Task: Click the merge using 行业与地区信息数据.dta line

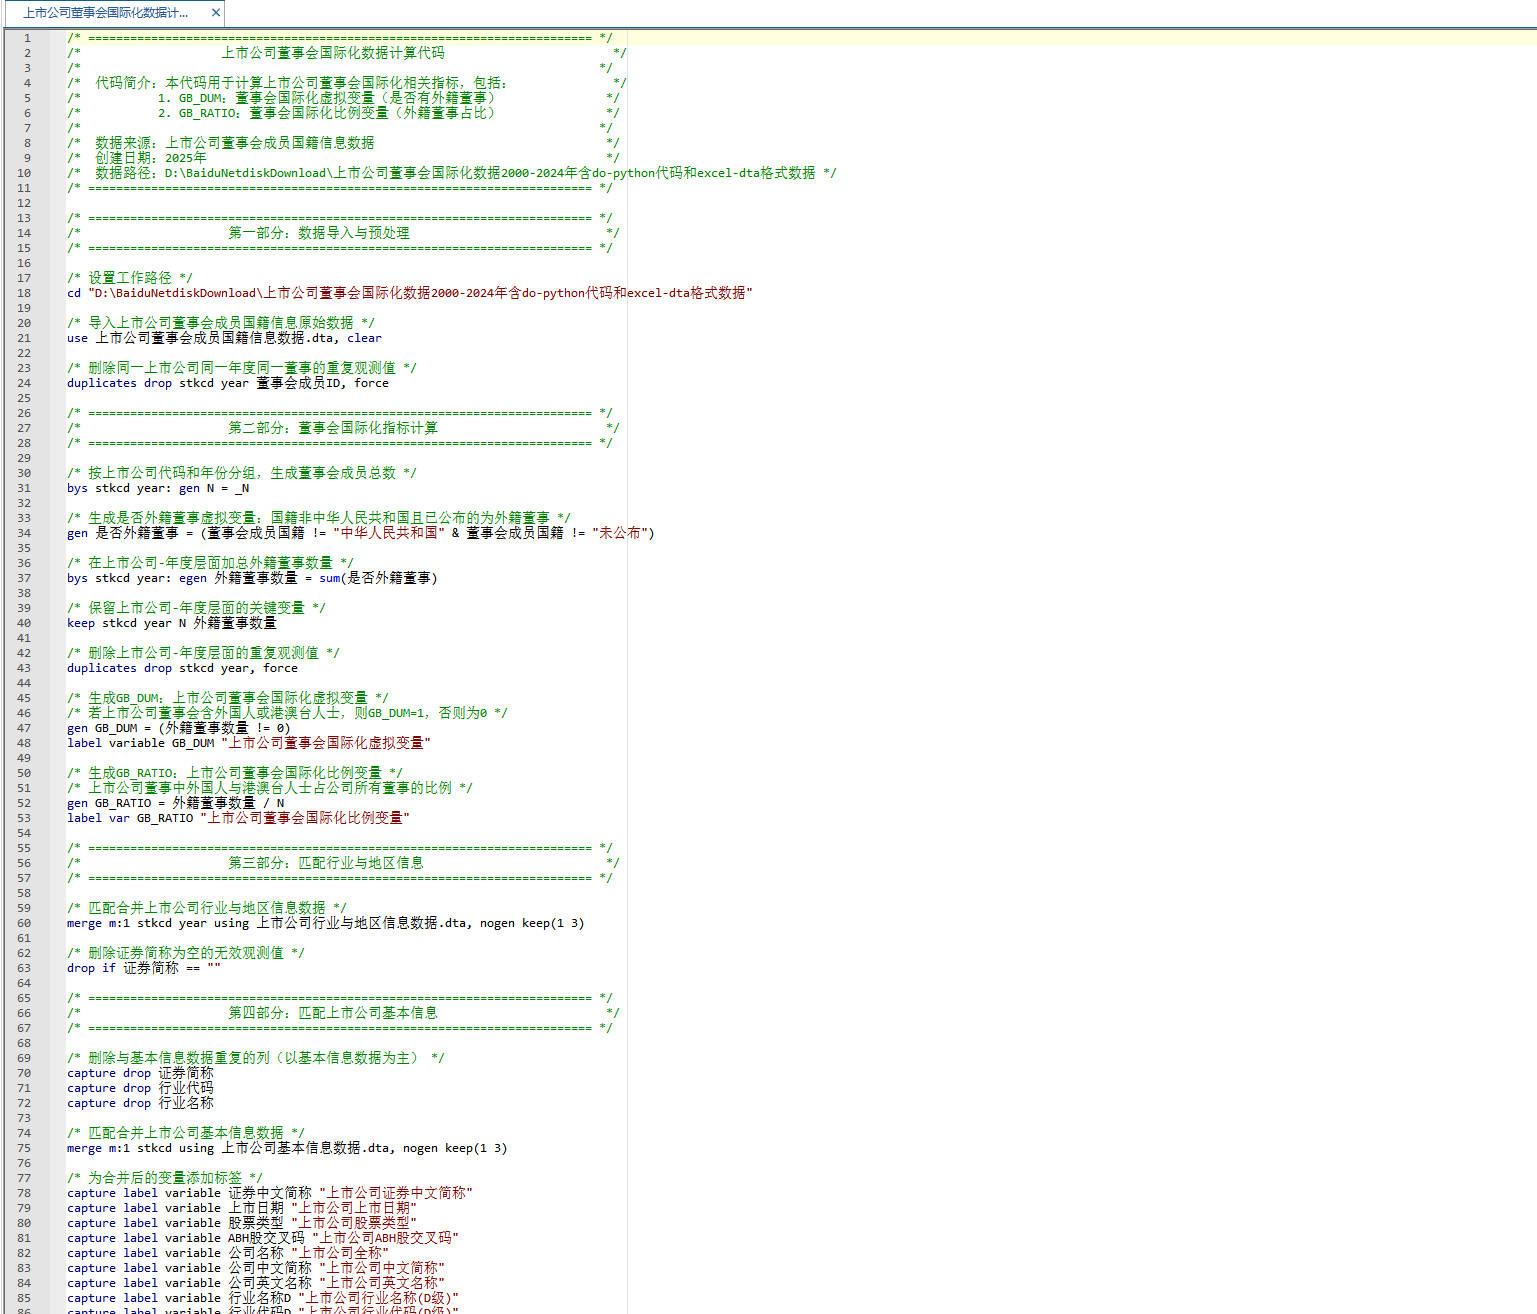Action: (x=325, y=923)
